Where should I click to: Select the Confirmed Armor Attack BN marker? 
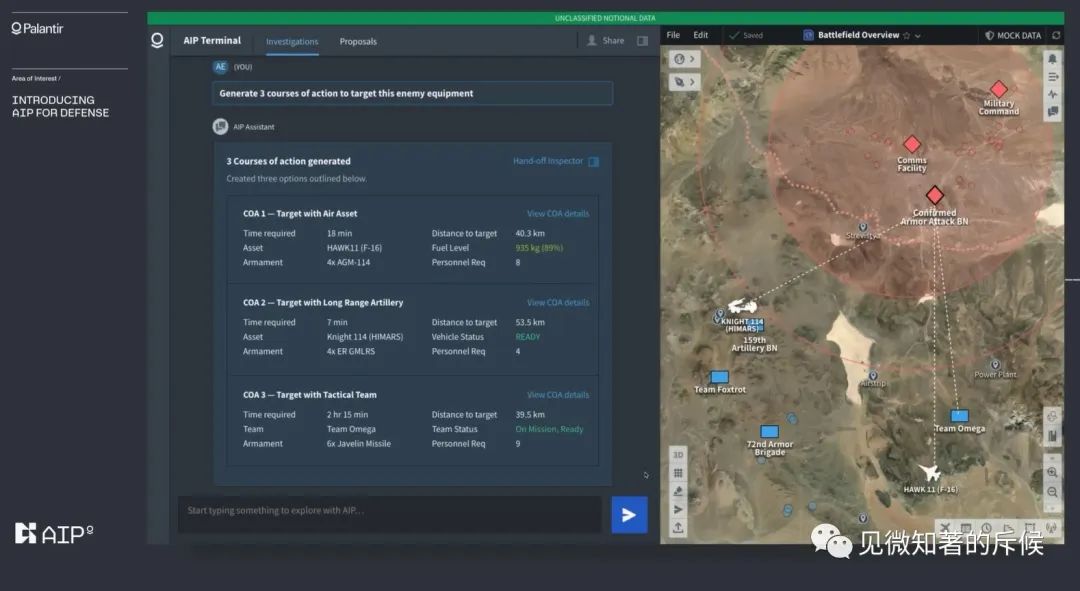935,195
